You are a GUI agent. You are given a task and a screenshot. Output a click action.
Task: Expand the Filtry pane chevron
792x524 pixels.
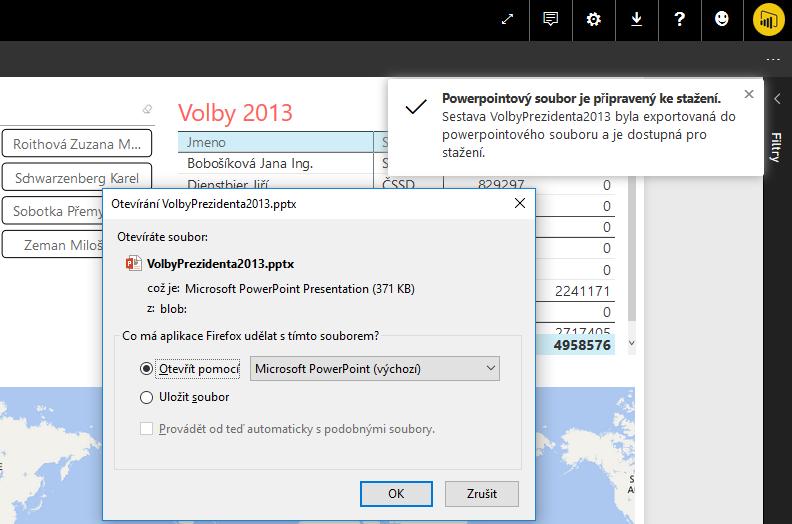click(777, 99)
